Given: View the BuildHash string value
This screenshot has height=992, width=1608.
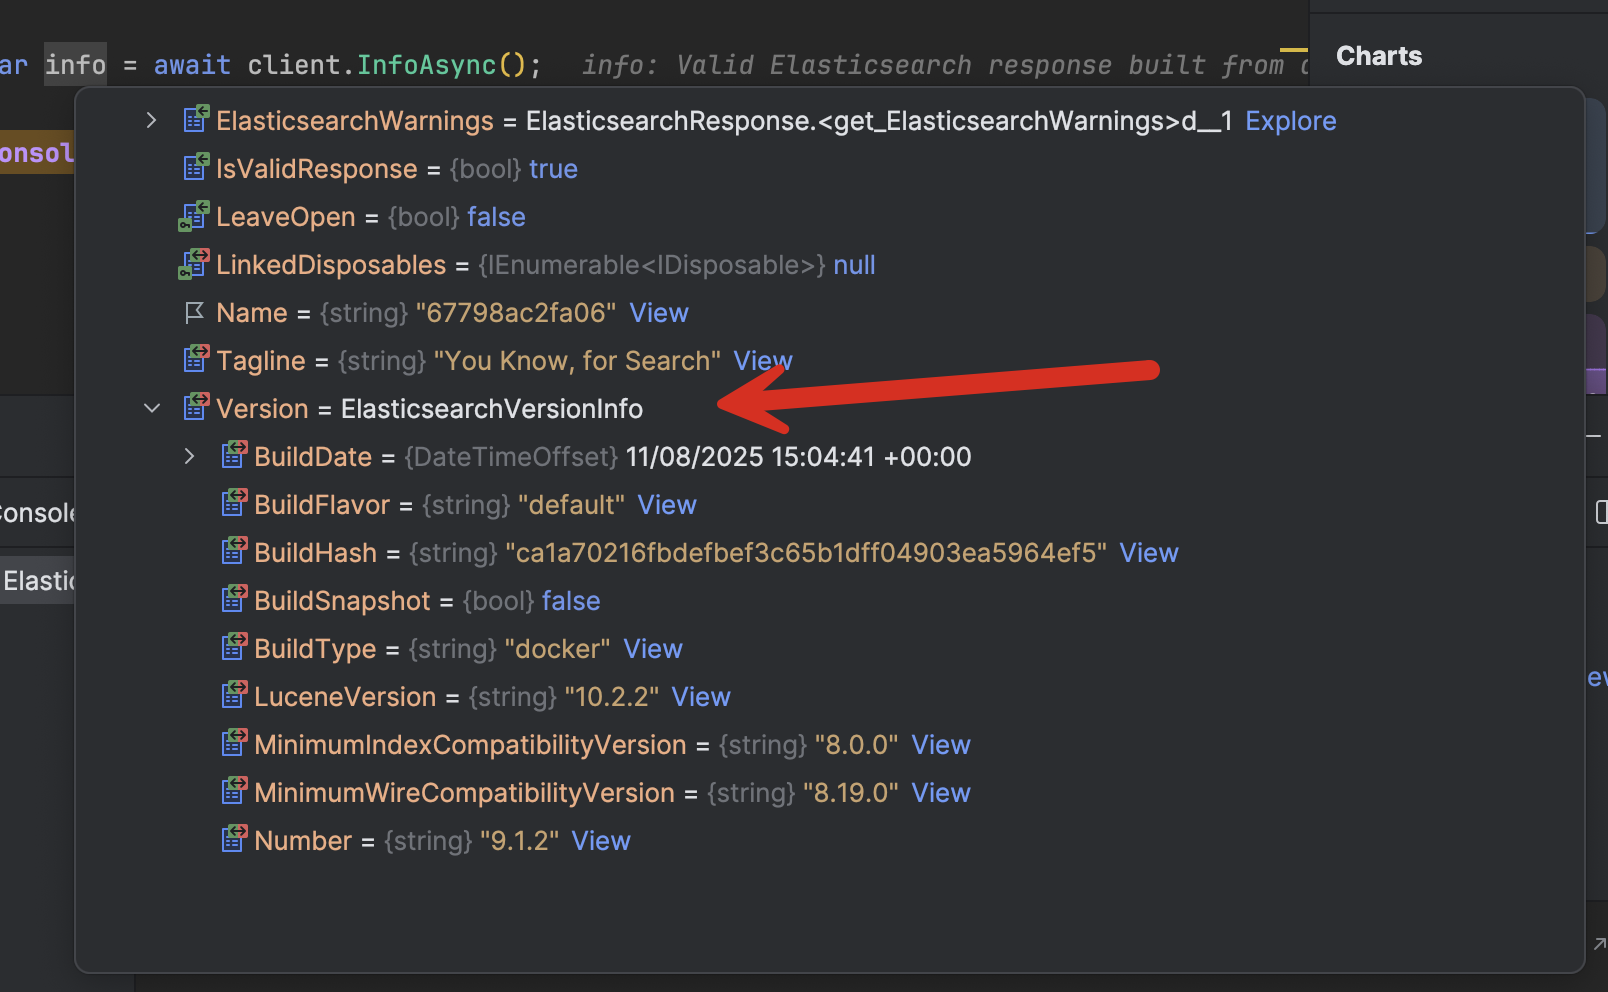Looking at the screenshot, I should pos(1148,551).
